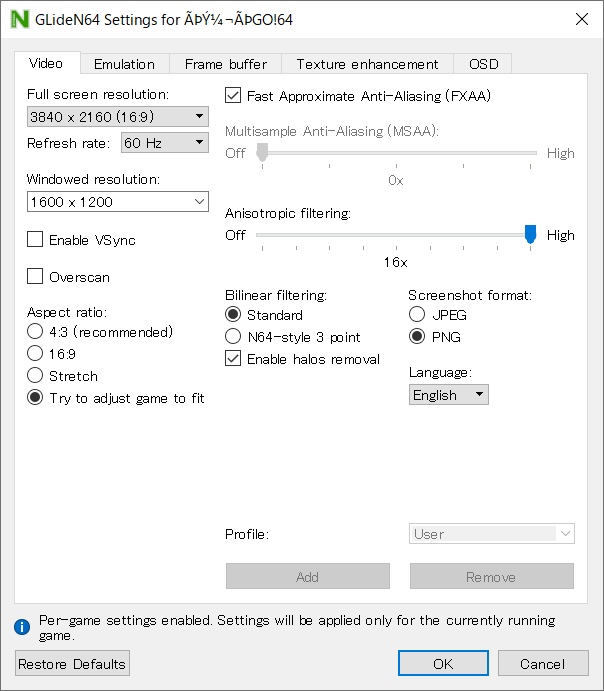The image size is (604, 691).
Task: Close the GLideN64 Settings dialog
Action: coord(582,19)
